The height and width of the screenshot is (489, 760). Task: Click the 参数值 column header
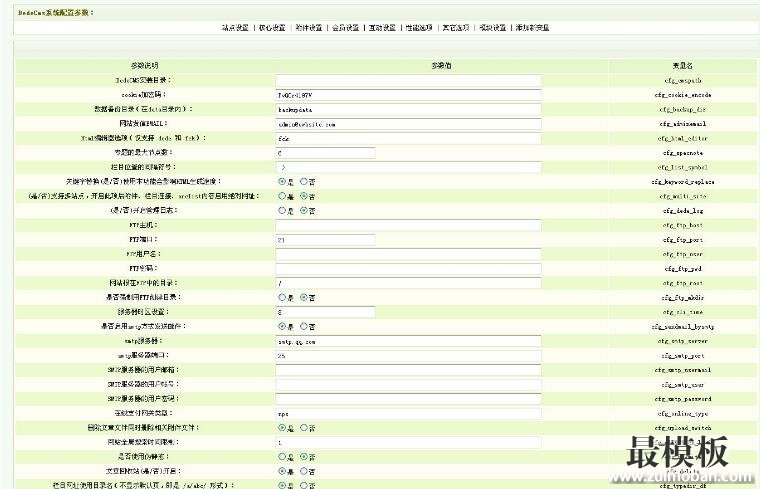pyautogui.click(x=442, y=65)
